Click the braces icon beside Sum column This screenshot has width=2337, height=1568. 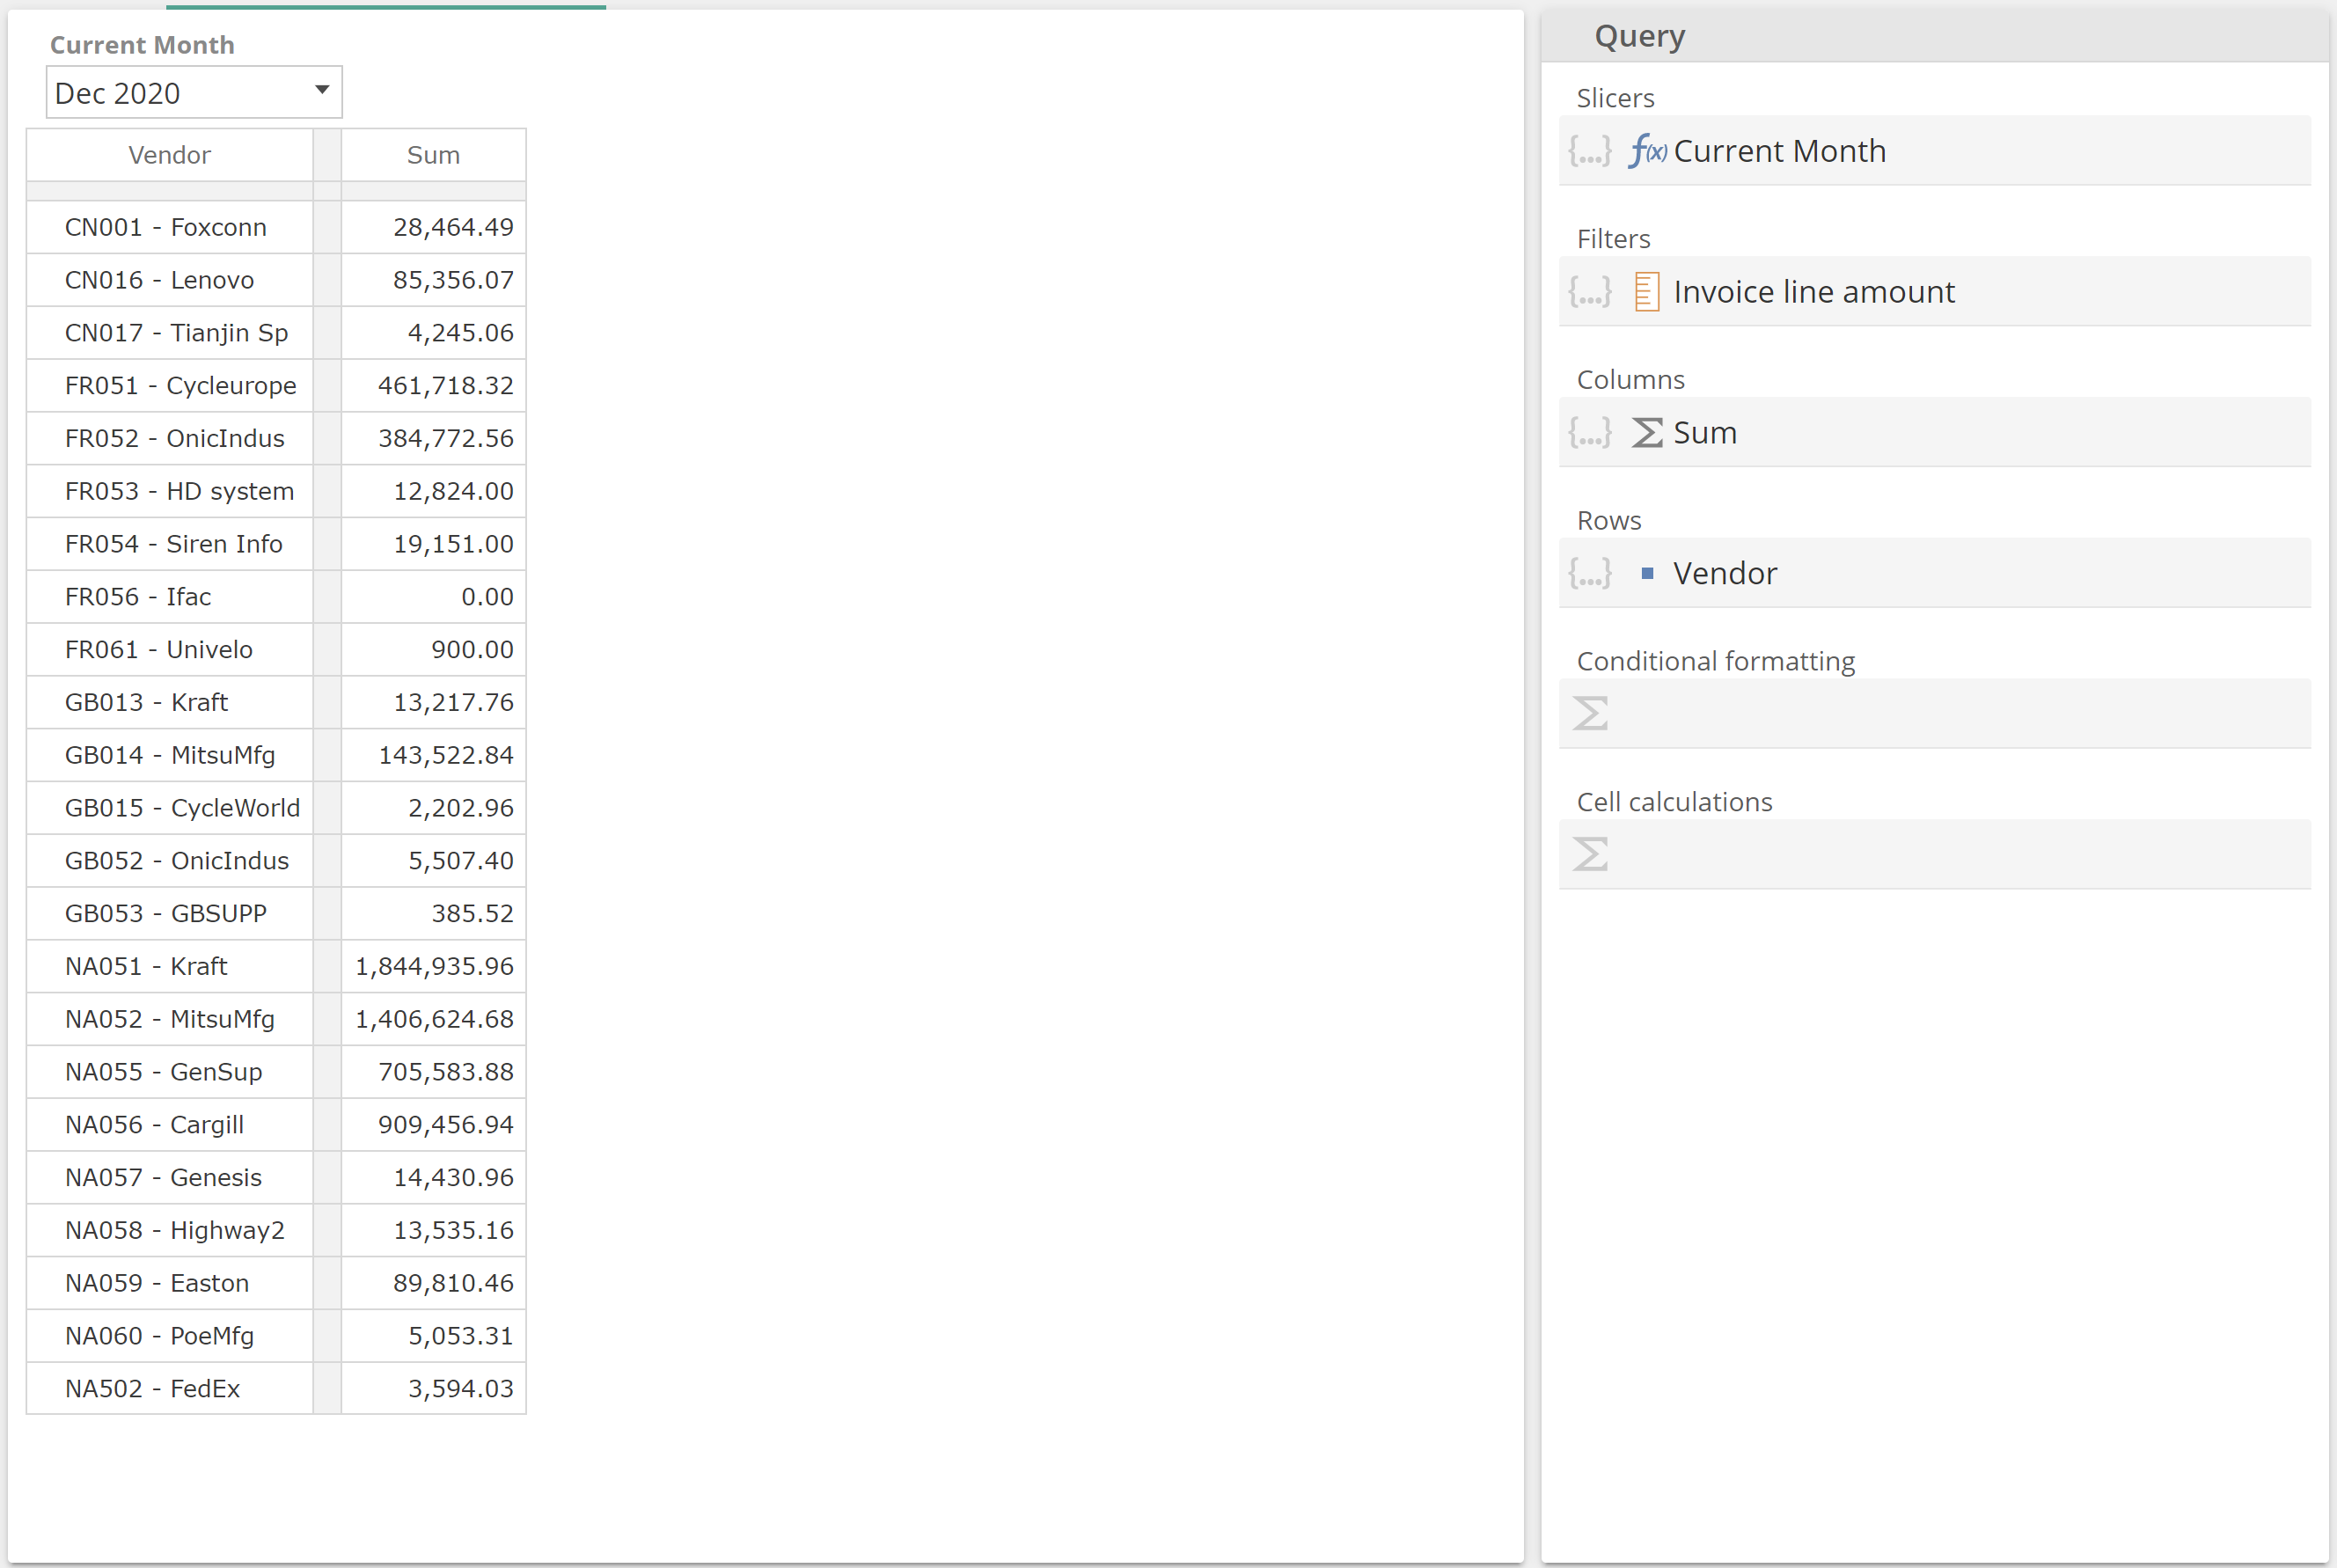click(1590, 433)
